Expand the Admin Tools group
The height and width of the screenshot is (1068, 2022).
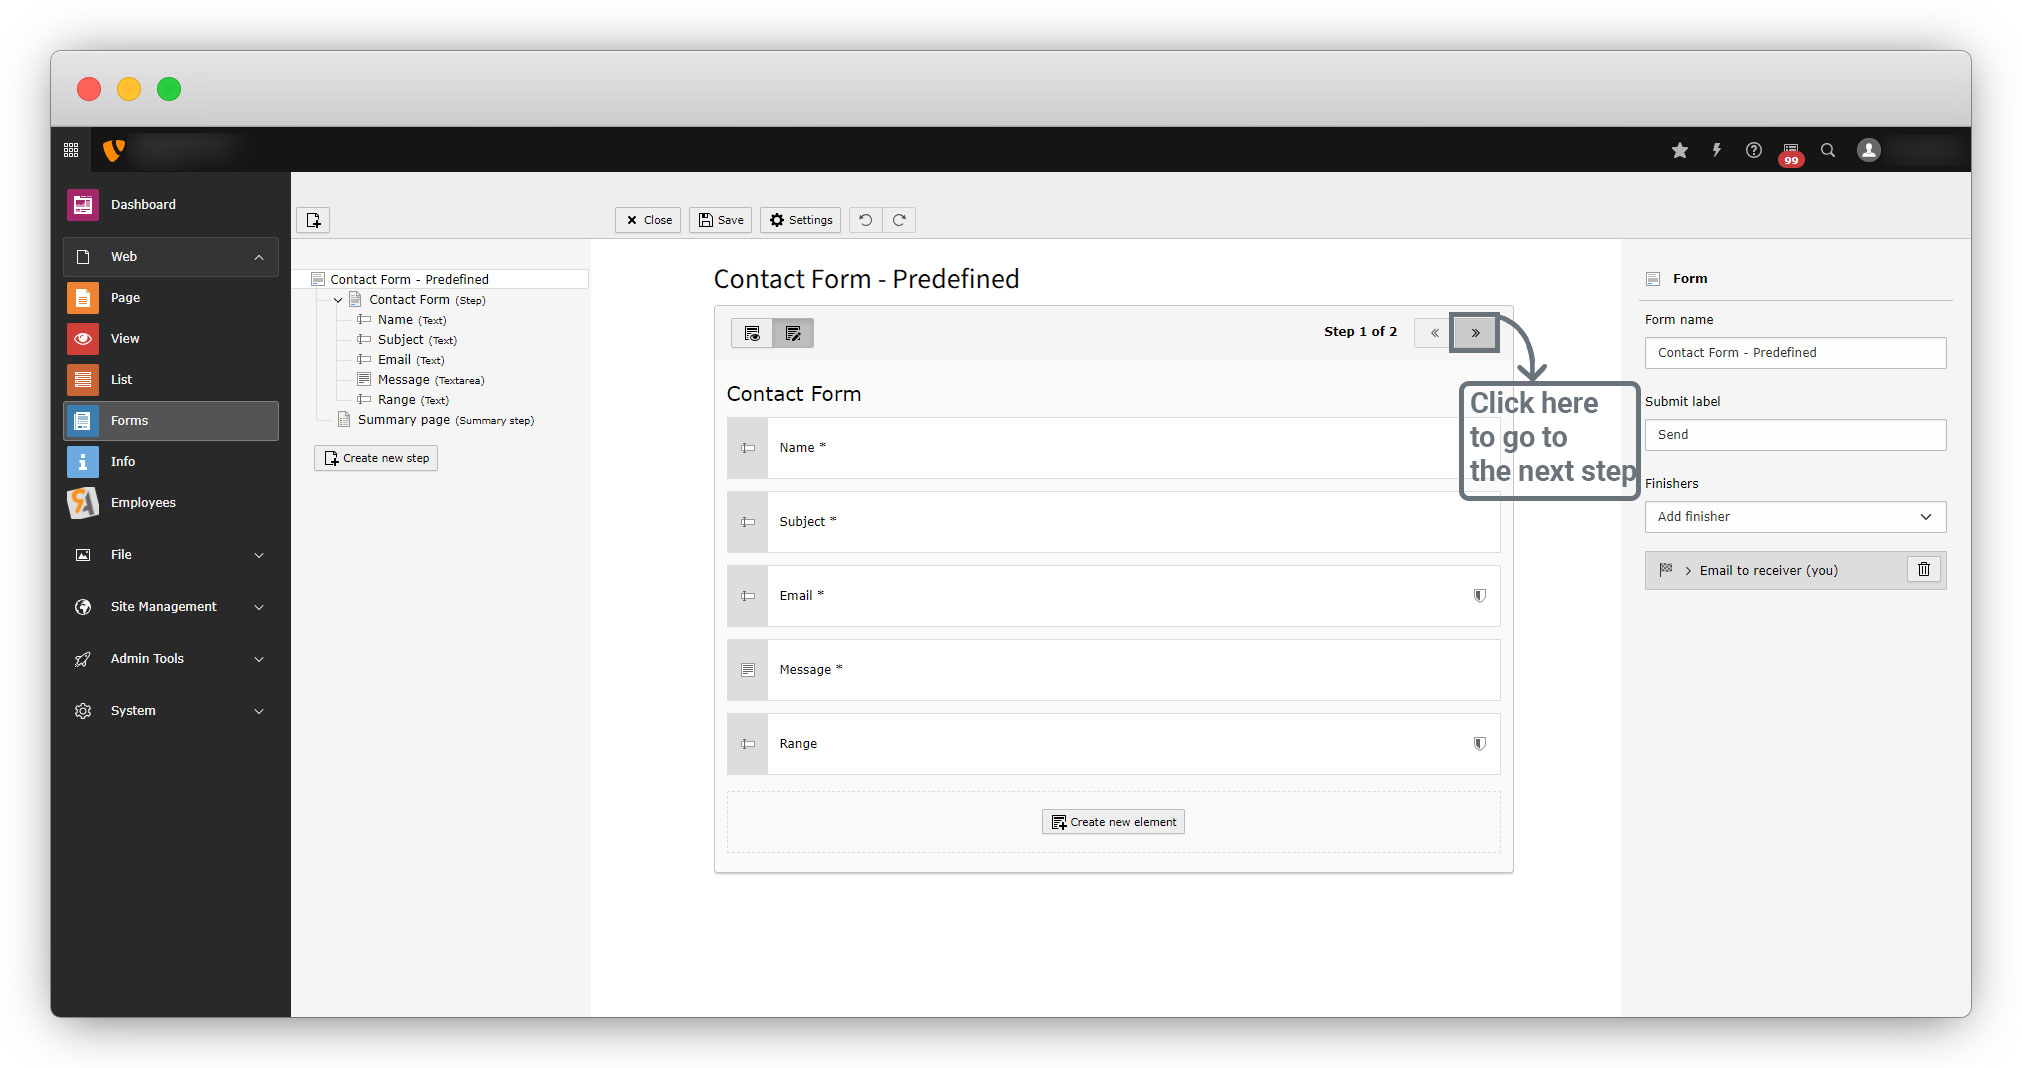(171, 659)
